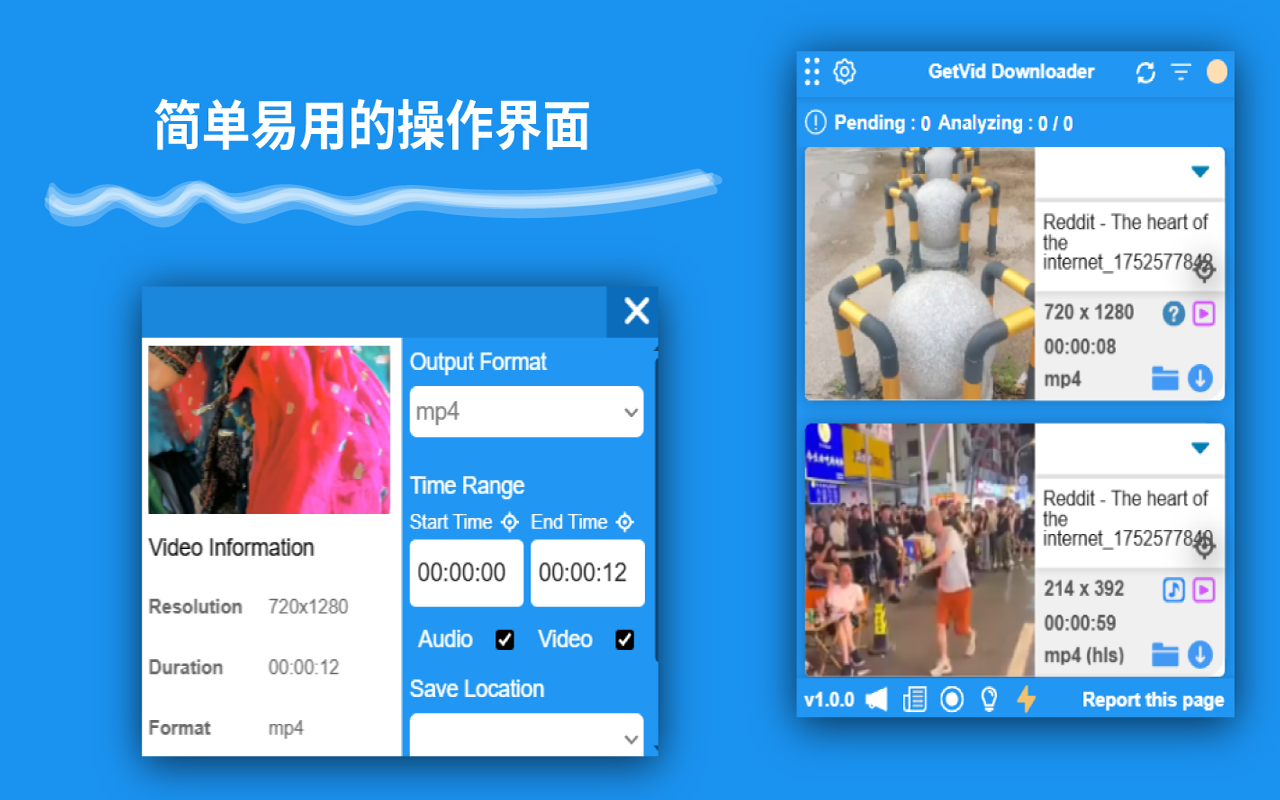This screenshot has width=1280, height=800.
Task: Download the 00:00:08 mp4 video
Action: tap(1200, 379)
